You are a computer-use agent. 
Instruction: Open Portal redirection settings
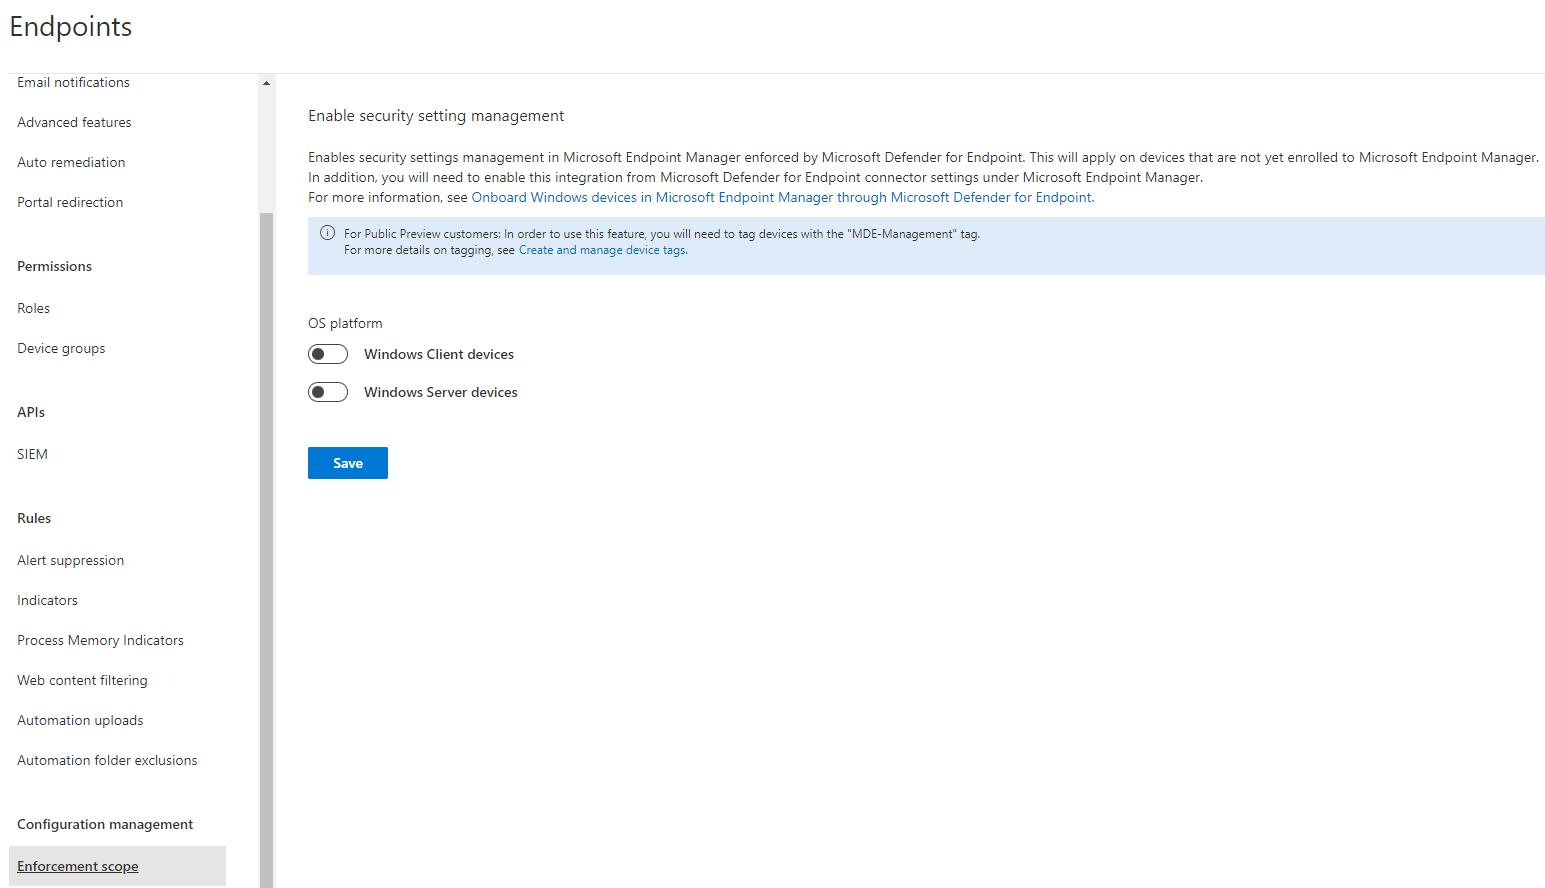(x=70, y=201)
